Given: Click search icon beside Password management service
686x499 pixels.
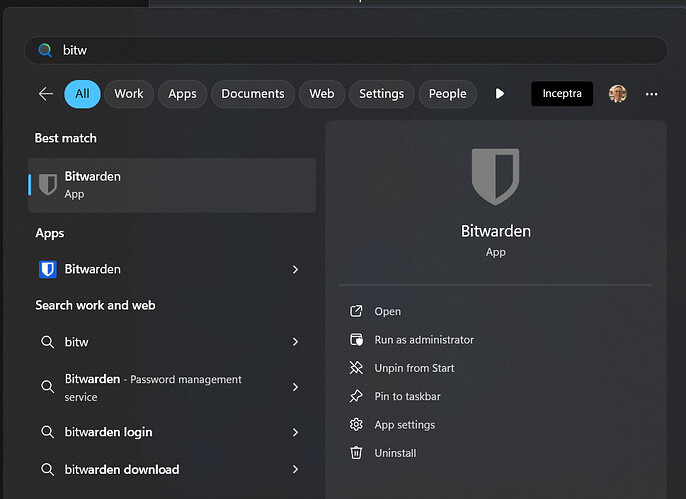Looking at the screenshot, I should [47, 387].
